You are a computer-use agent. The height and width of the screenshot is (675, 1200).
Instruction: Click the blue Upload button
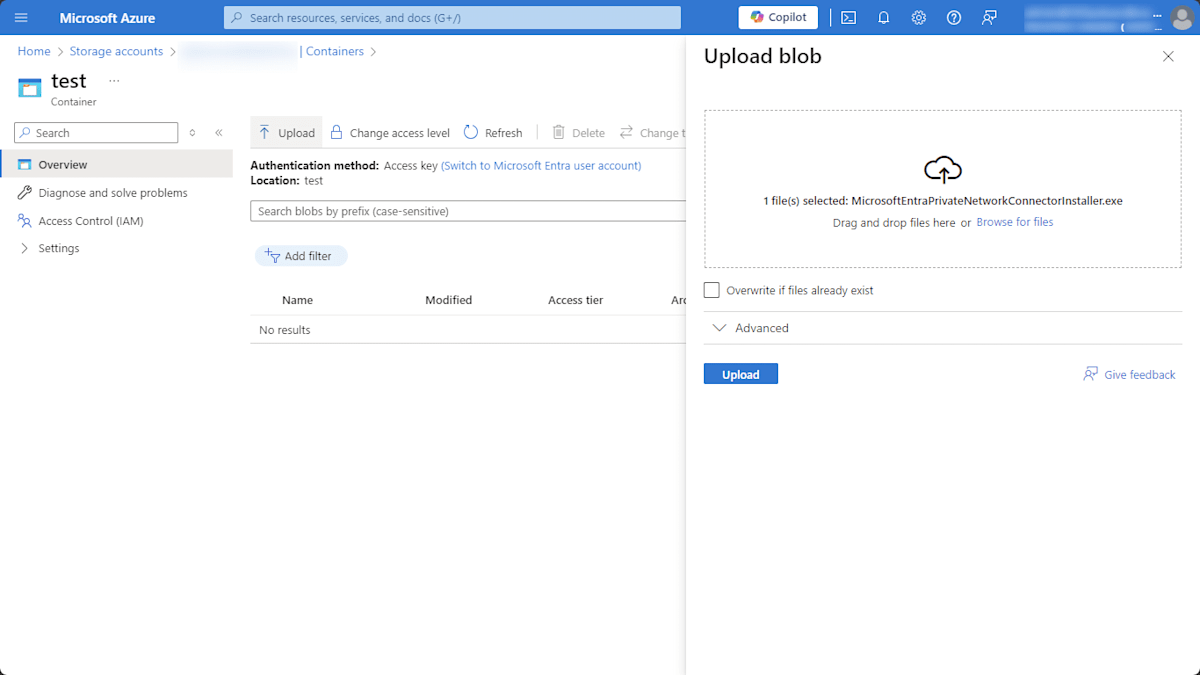click(x=741, y=374)
